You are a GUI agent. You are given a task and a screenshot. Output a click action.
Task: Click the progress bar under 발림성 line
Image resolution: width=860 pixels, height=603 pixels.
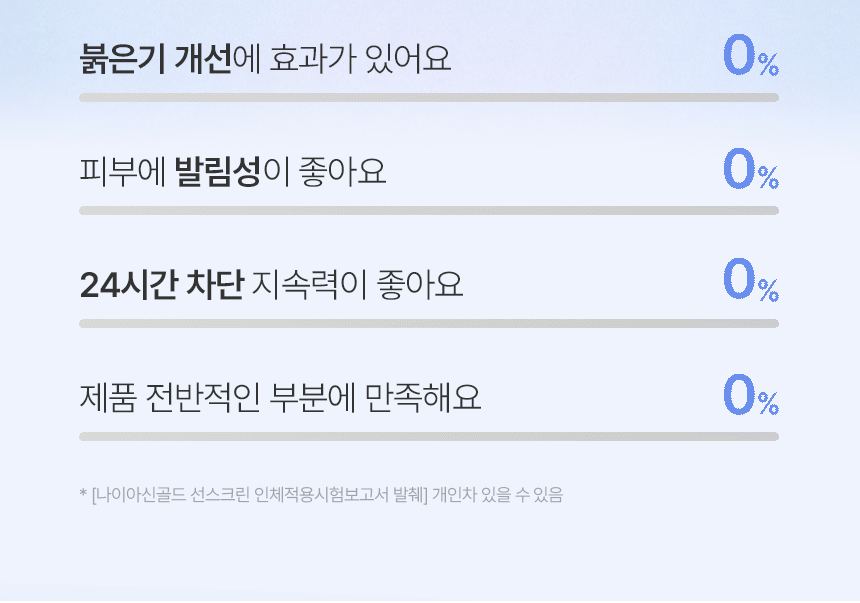pyautogui.click(x=429, y=211)
